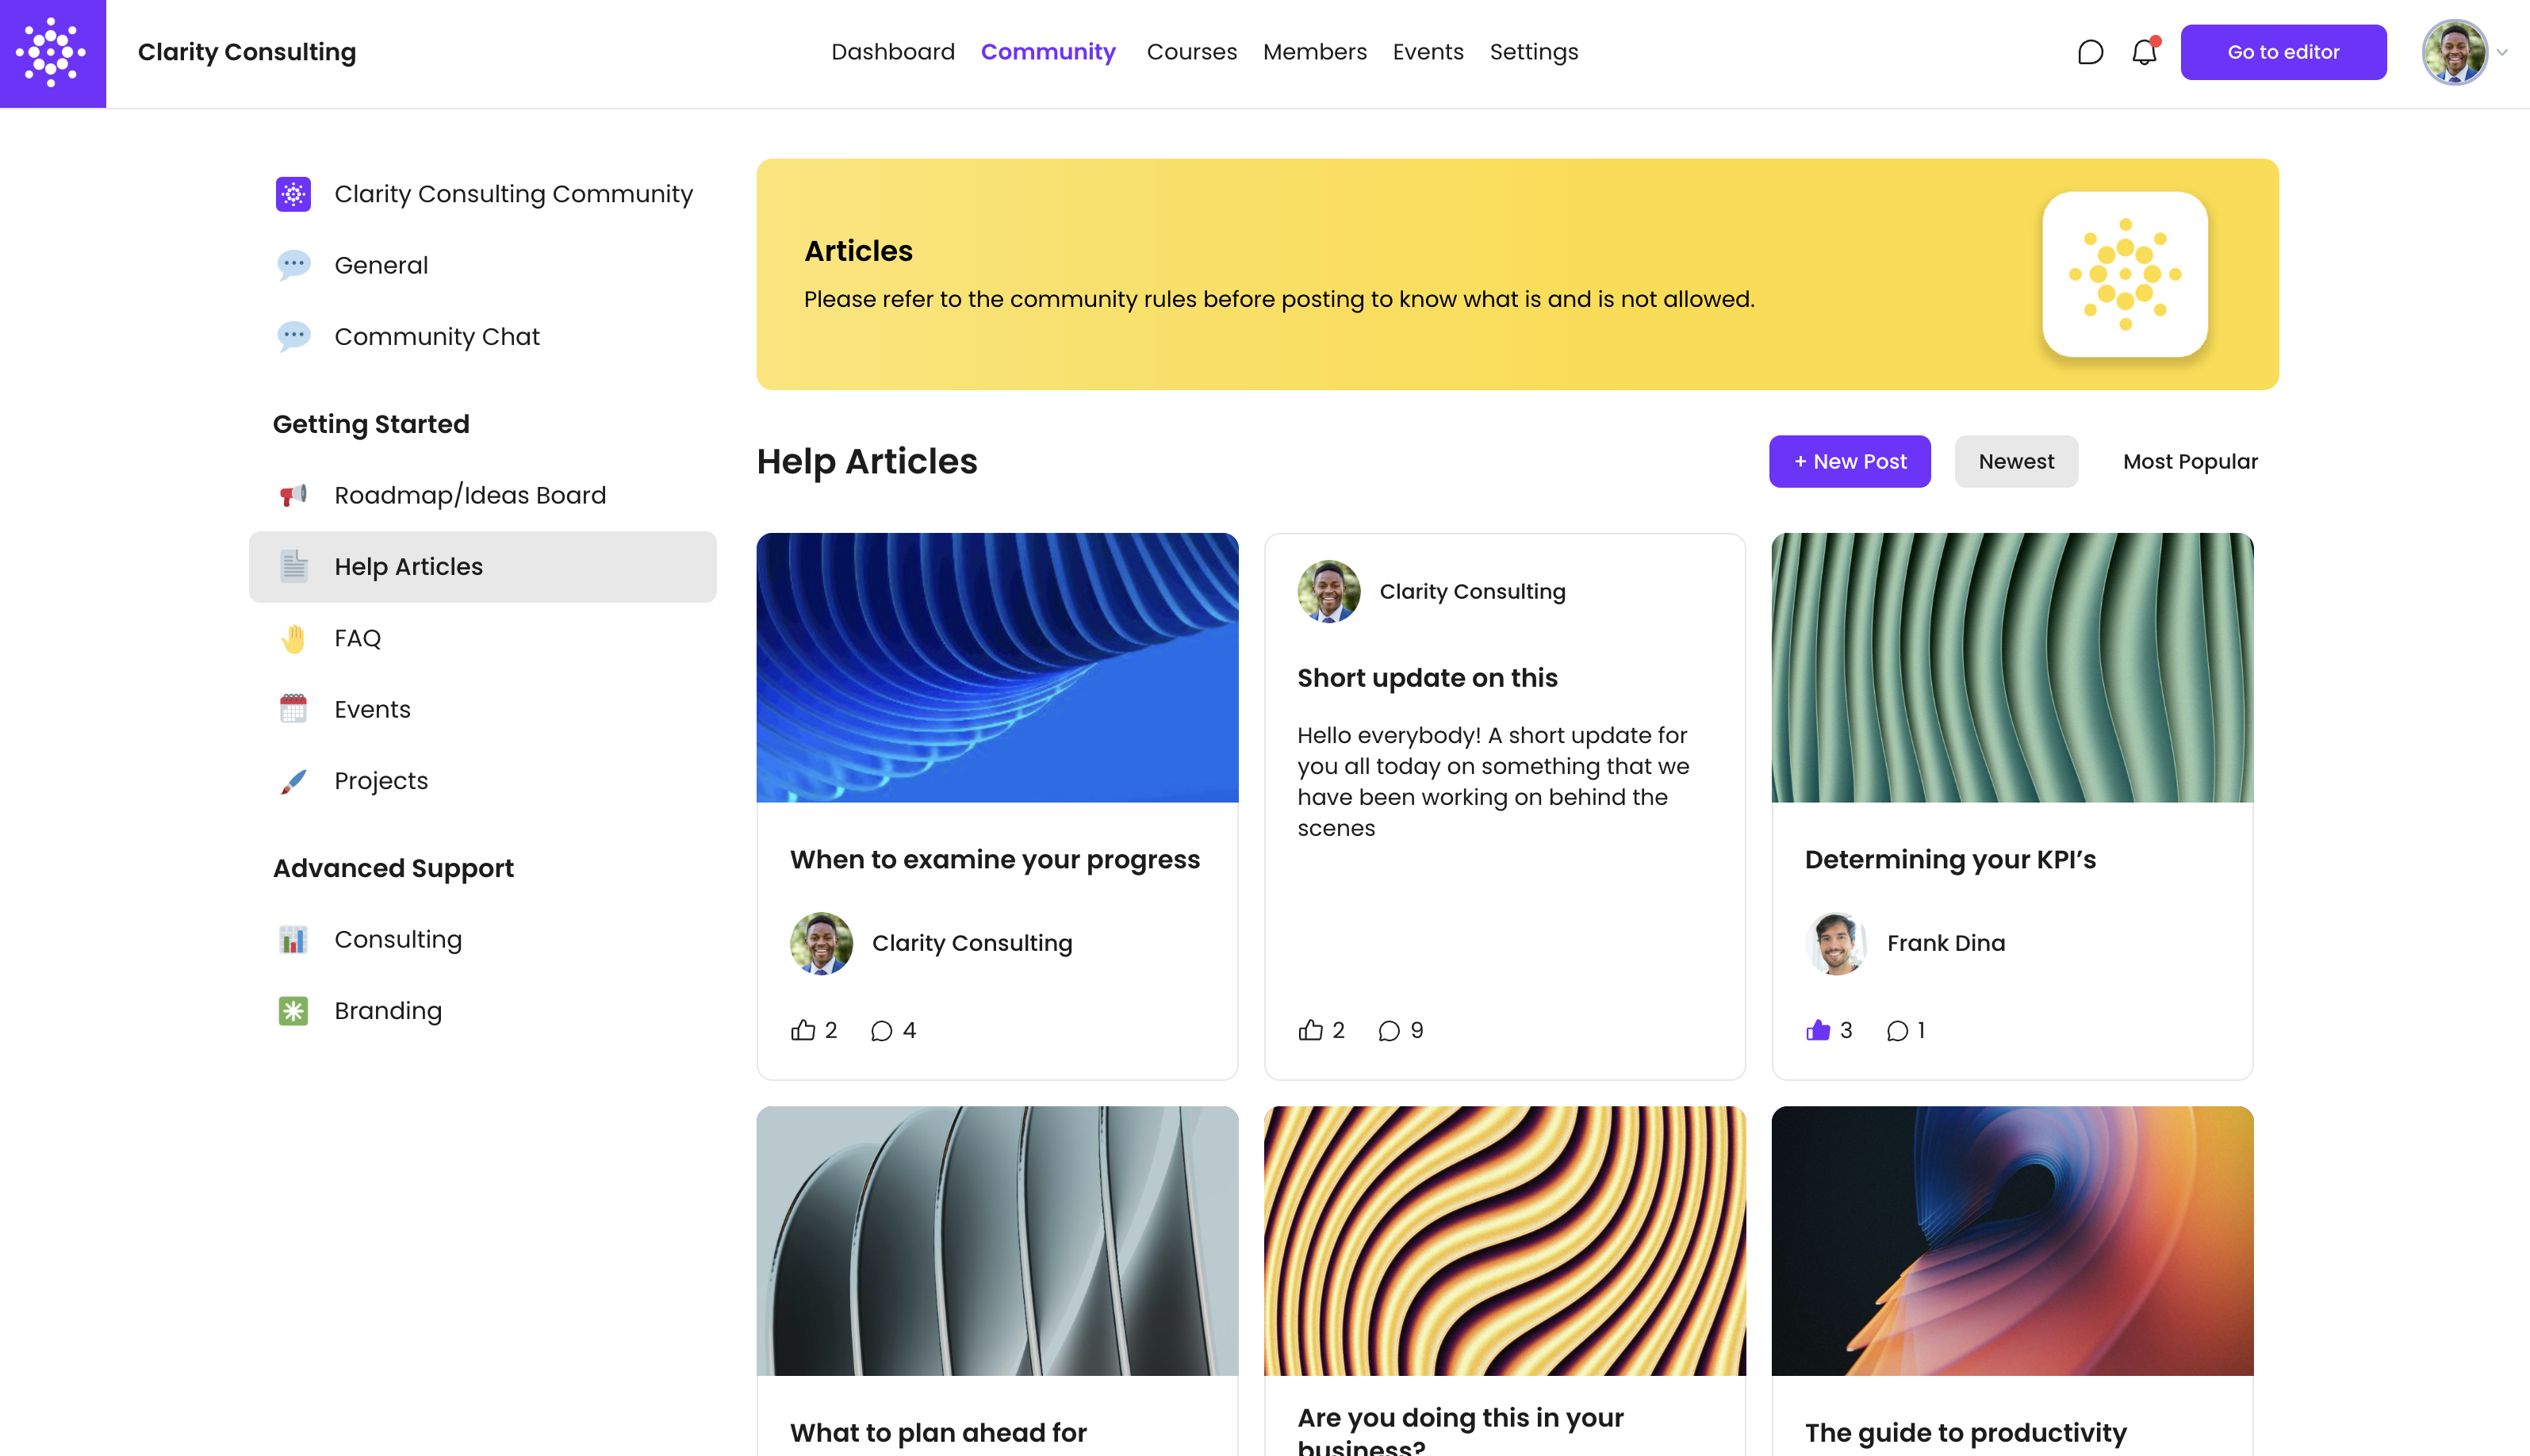Open the messages chat bubble icon
The image size is (2530, 1456).
pyautogui.click(x=2089, y=52)
